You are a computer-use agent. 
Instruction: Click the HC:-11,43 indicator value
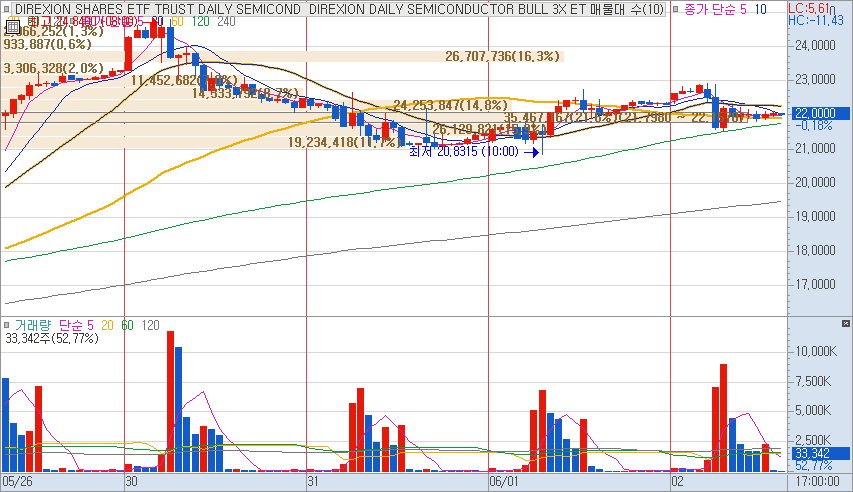pyautogui.click(x=815, y=20)
